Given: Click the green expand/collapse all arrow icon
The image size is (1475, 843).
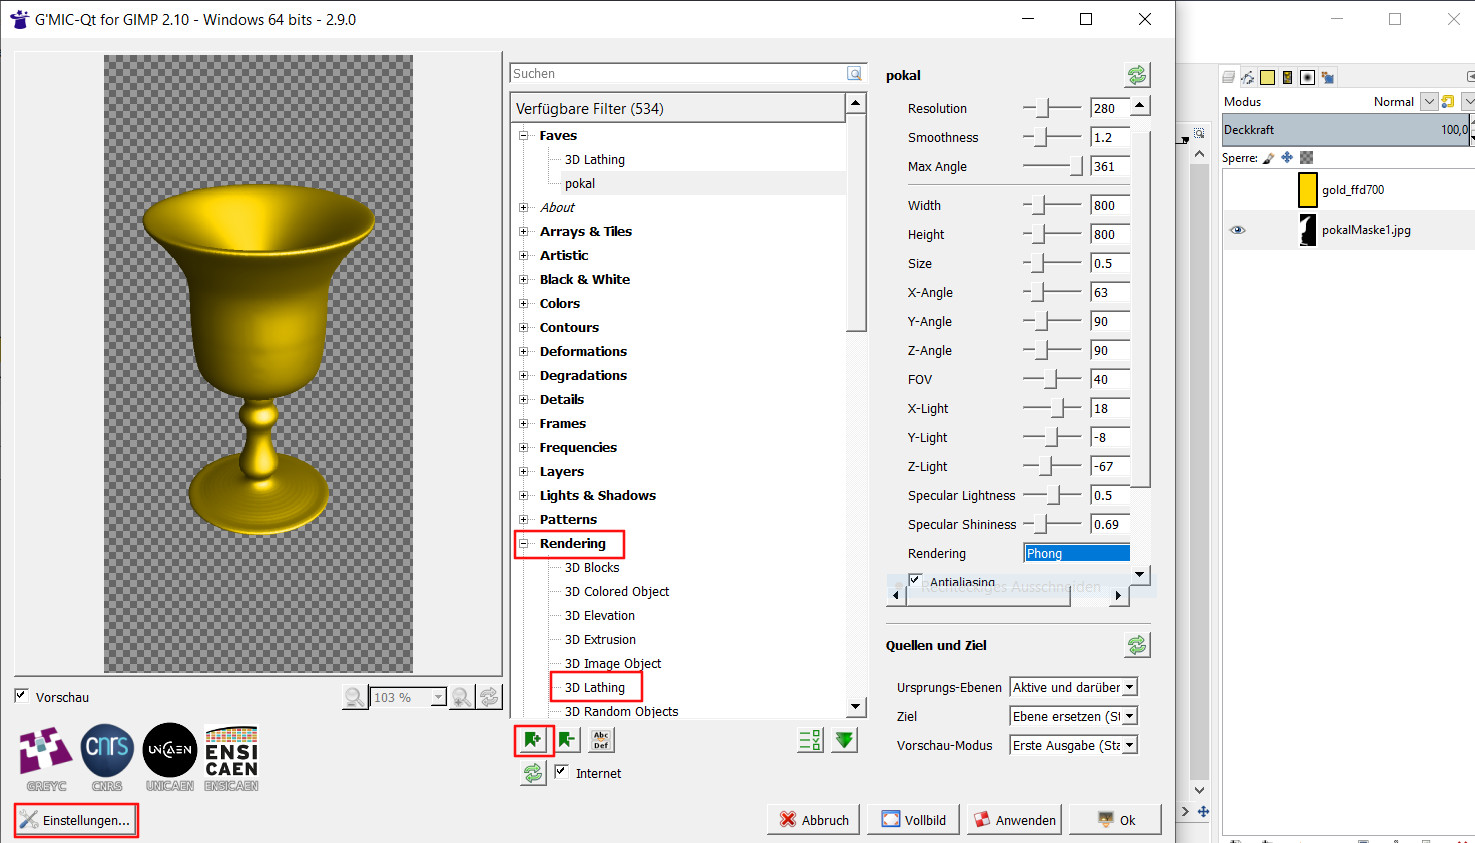Looking at the screenshot, I should [845, 740].
